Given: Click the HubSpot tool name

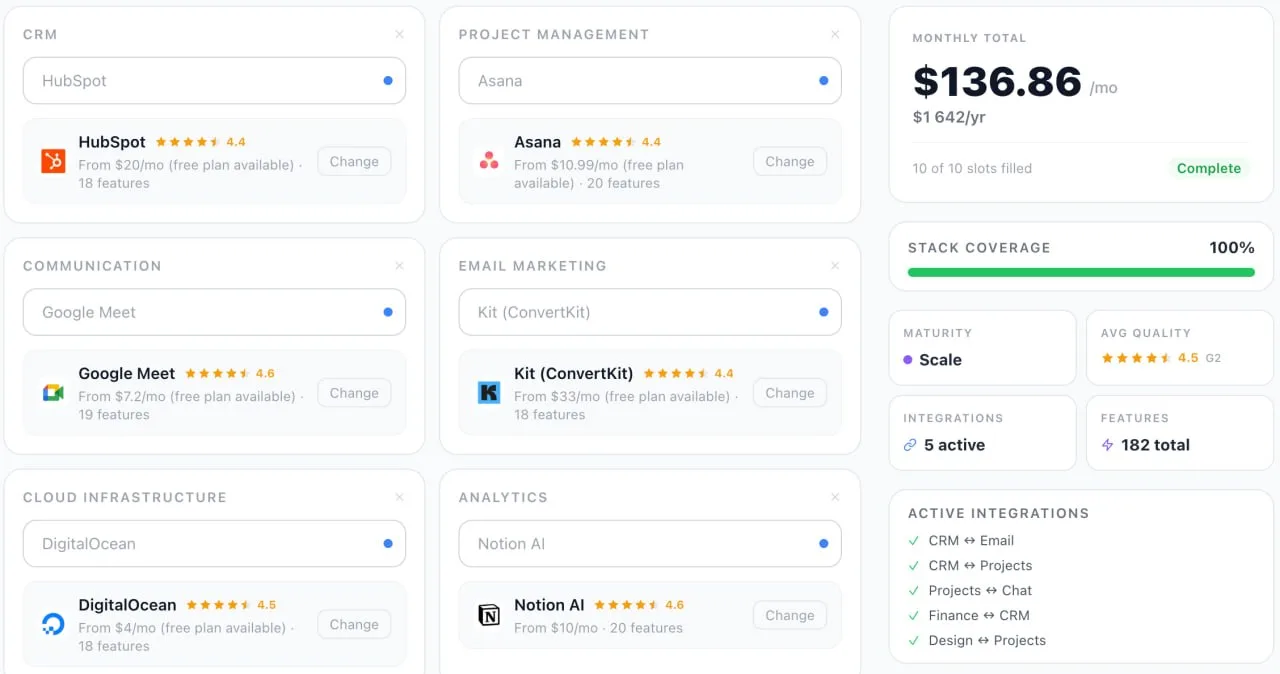Looking at the screenshot, I should click(112, 142).
